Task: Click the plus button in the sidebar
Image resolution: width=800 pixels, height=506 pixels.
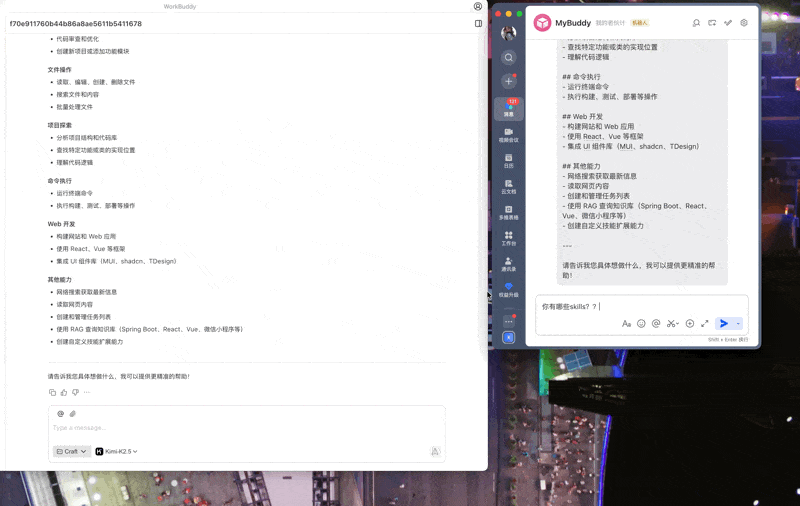Action: 509,81
